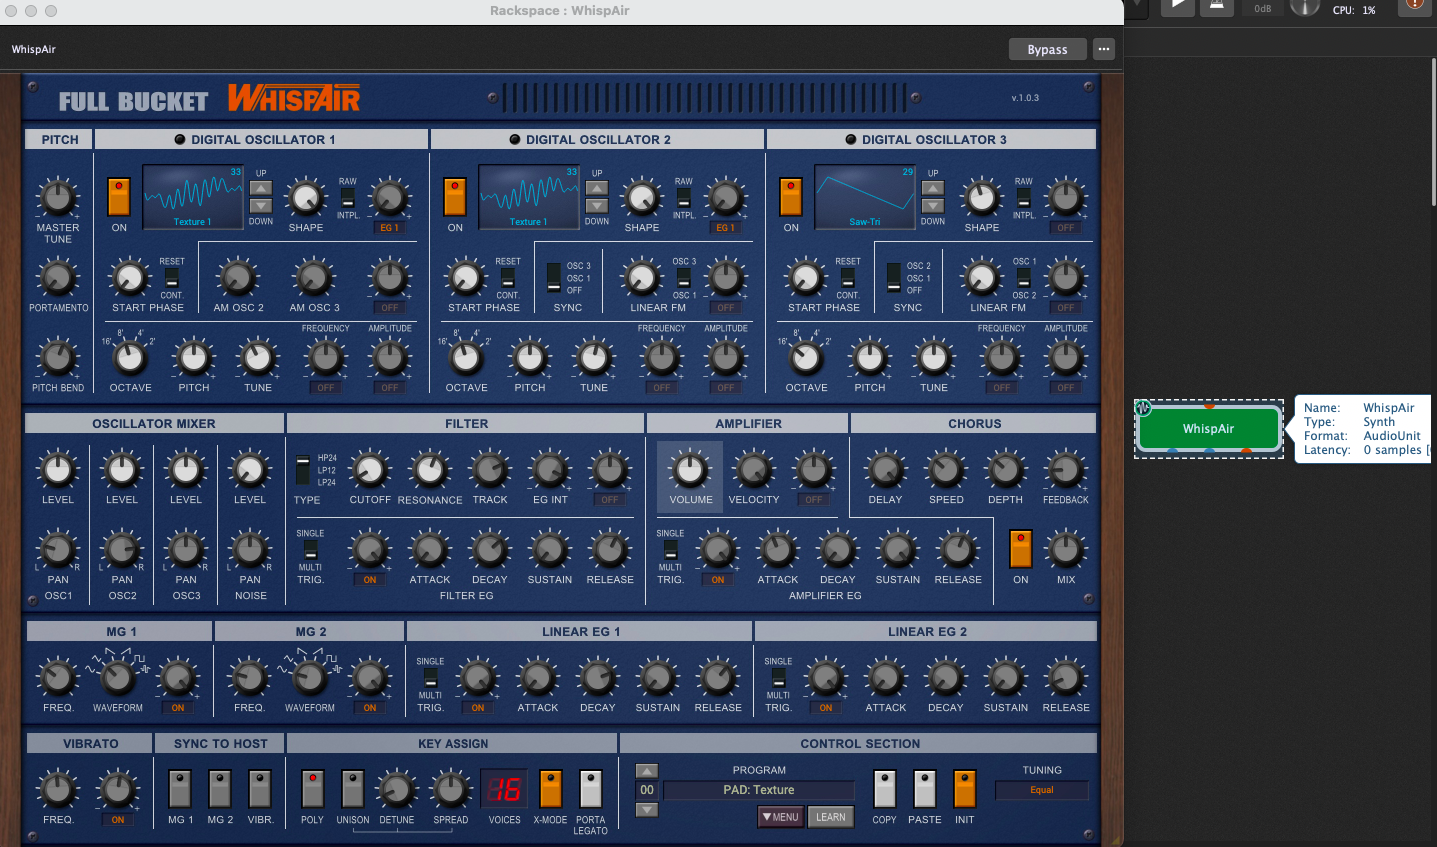Click the DETUNE knob

397,790
